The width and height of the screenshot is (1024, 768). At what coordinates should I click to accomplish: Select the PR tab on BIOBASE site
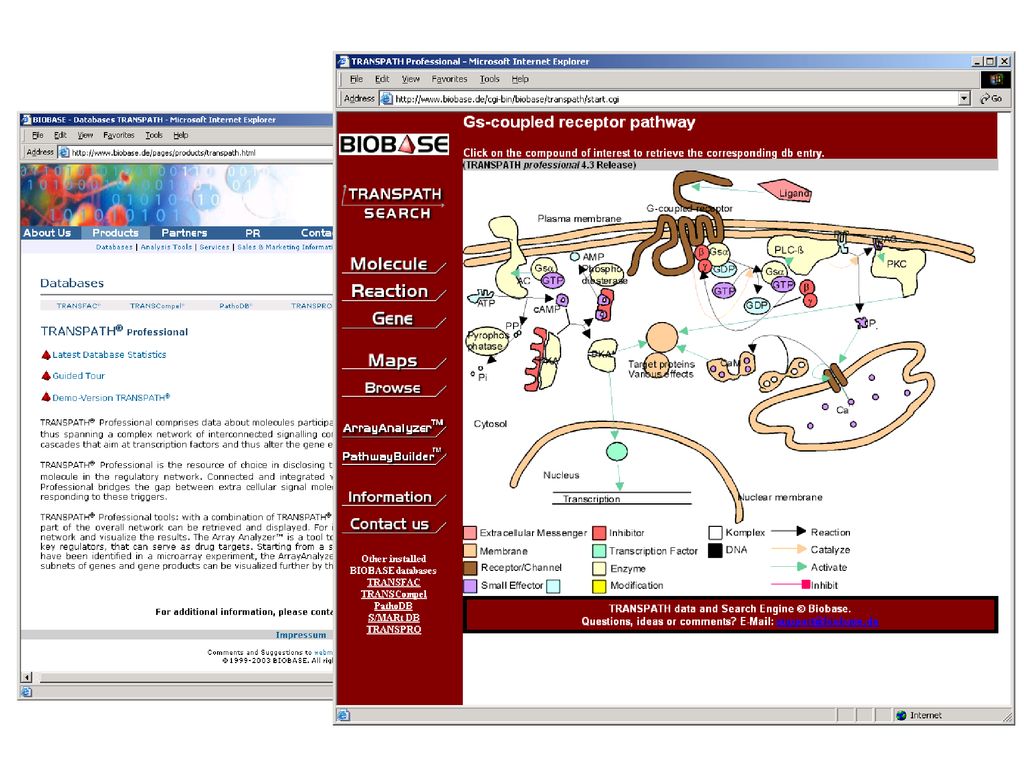[252, 232]
